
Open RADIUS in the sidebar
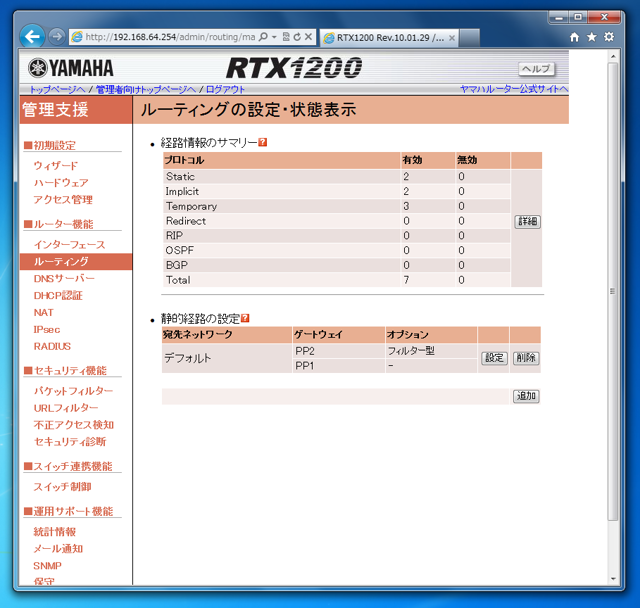[52, 346]
